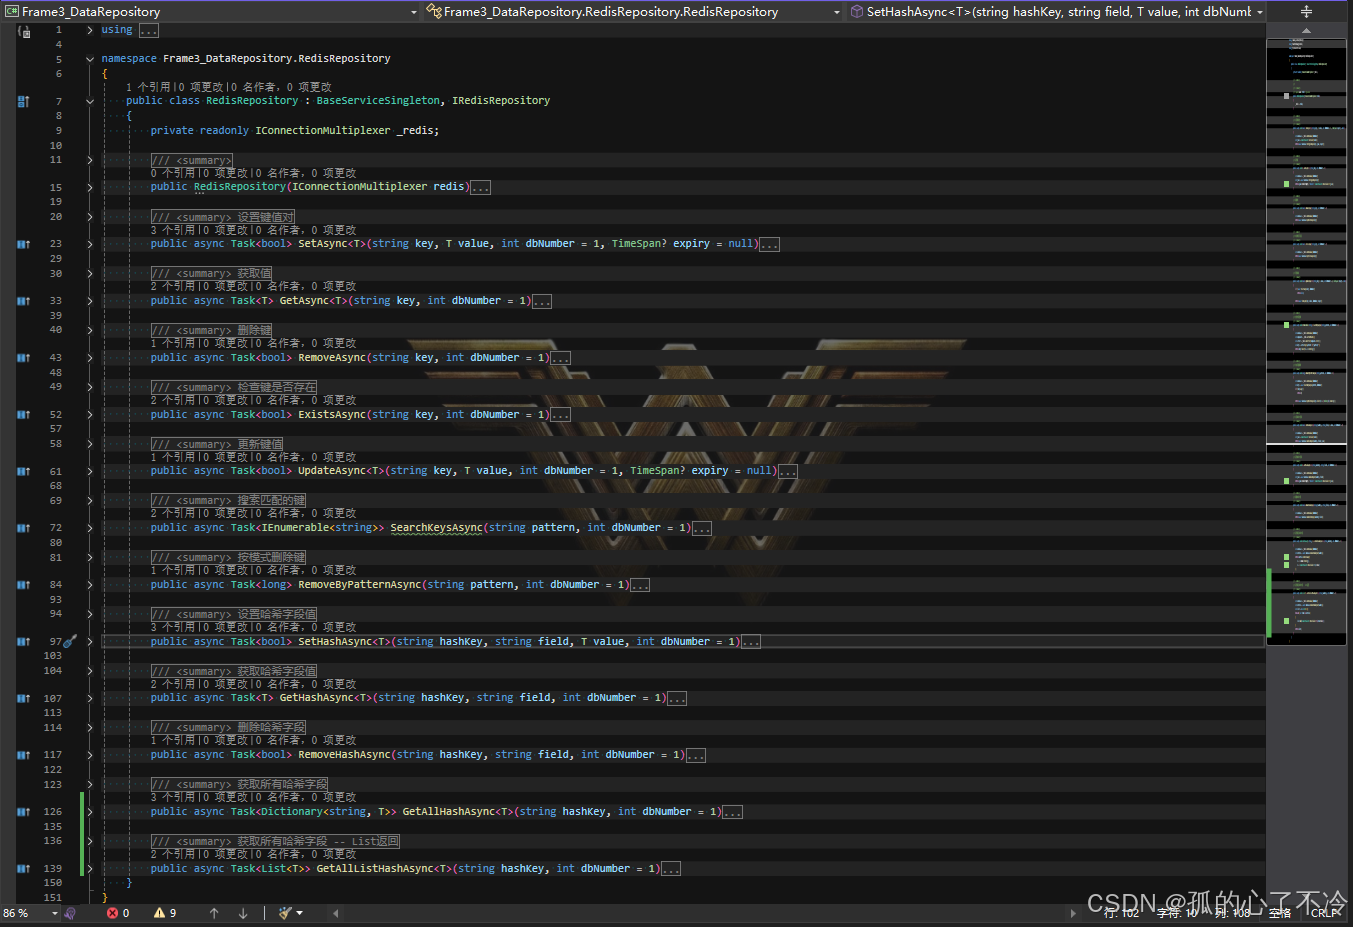Click inheritance margin icon next to RemoveByPatternAsync method
The width and height of the screenshot is (1353, 927).
click(x=24, y=585)
